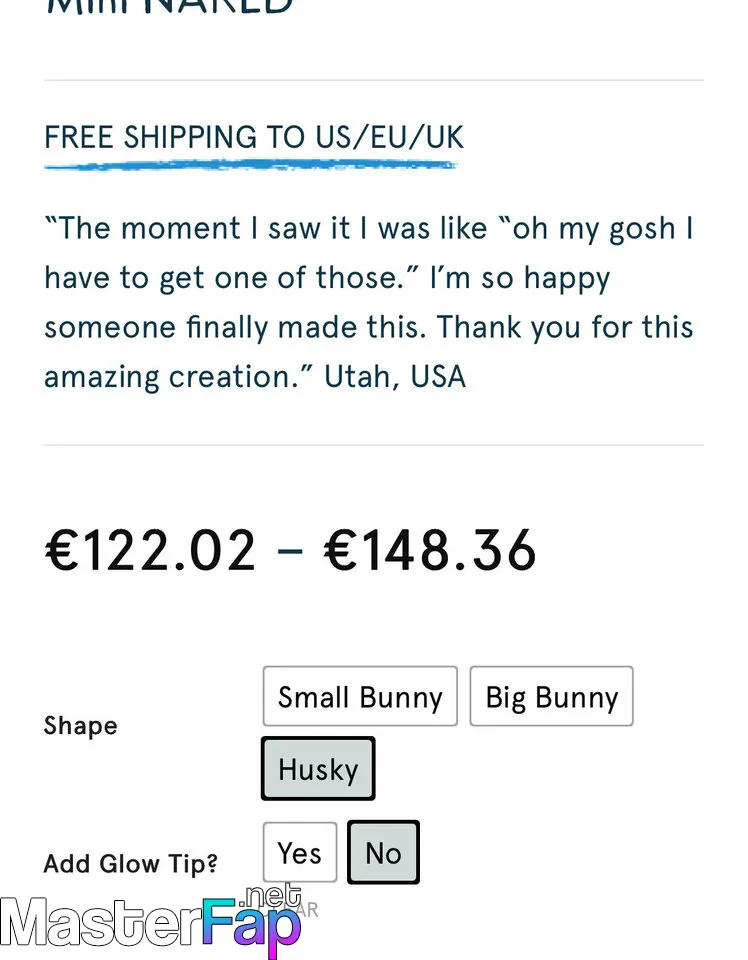Click the Add Glow Tip? label
This screenshot has height=960, width=748.
tap(130, 863)
